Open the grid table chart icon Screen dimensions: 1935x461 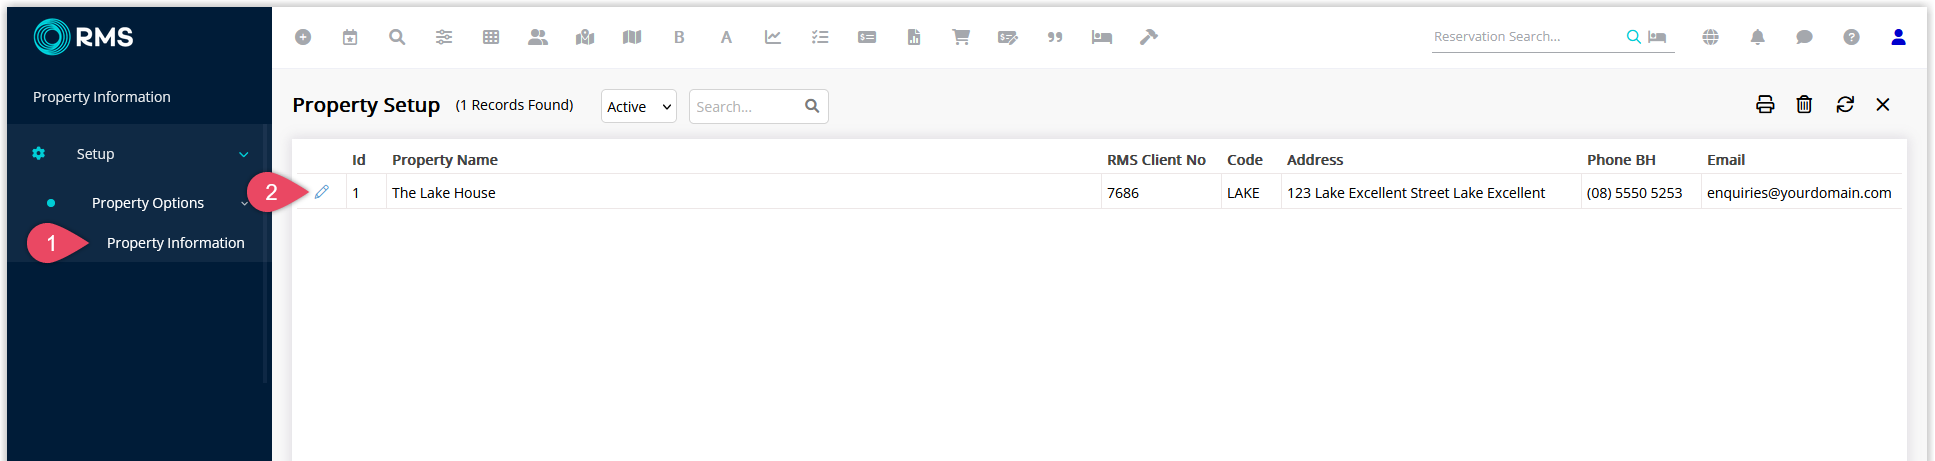[x=491, y=37]
